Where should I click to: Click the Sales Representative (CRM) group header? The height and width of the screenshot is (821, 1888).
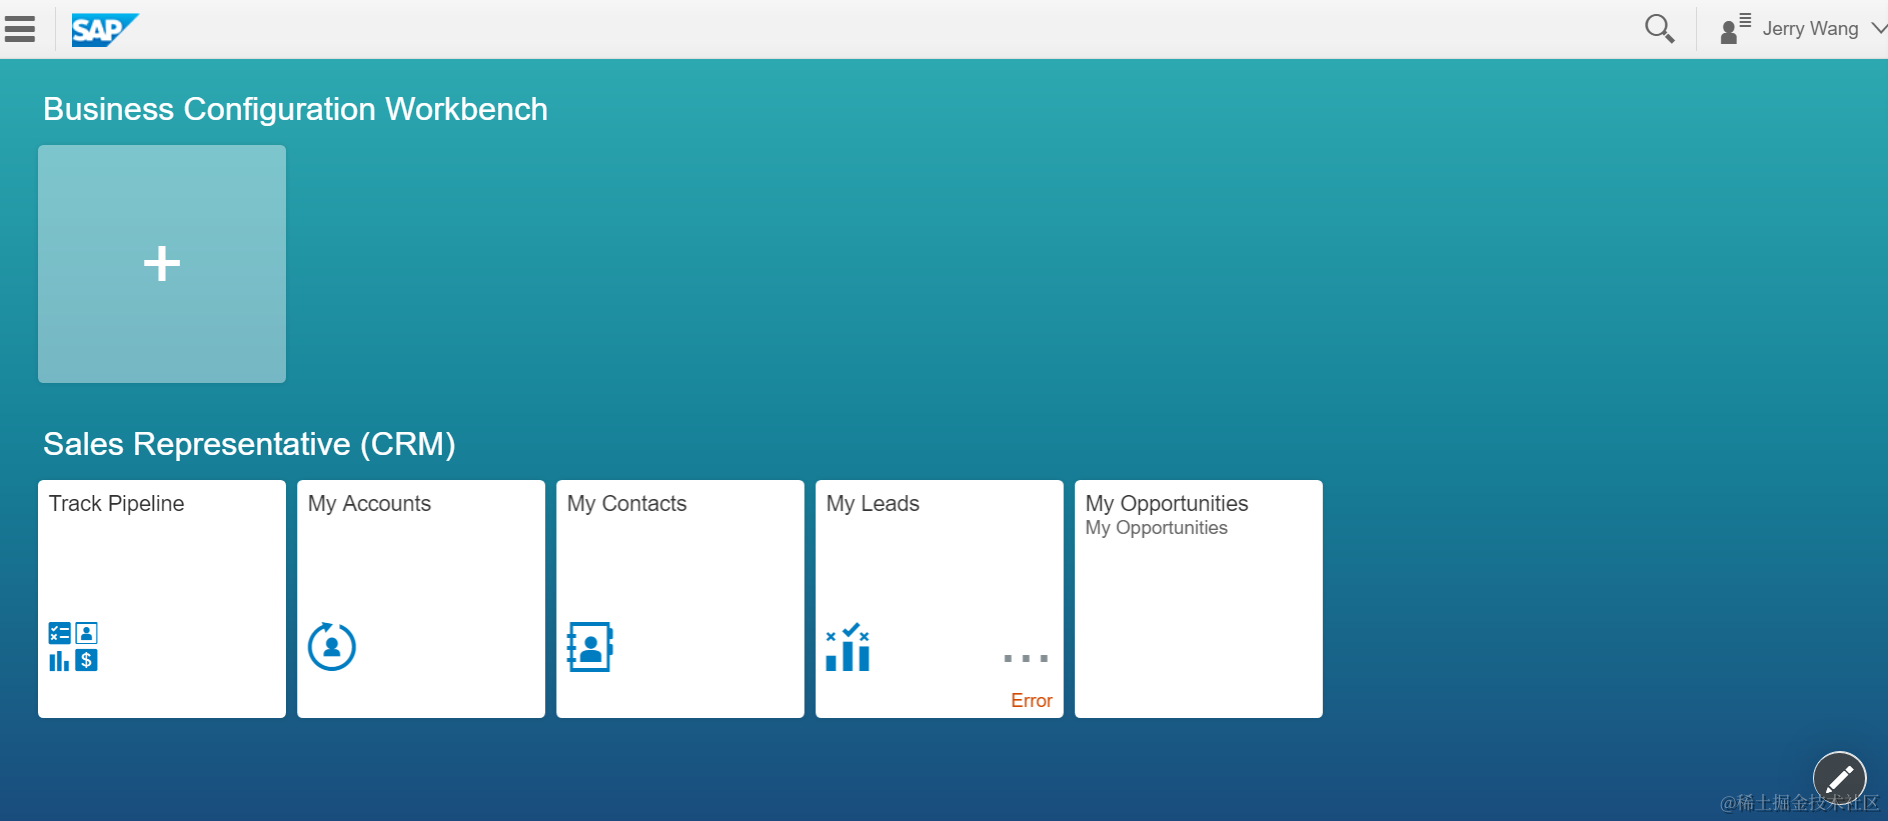249,444
